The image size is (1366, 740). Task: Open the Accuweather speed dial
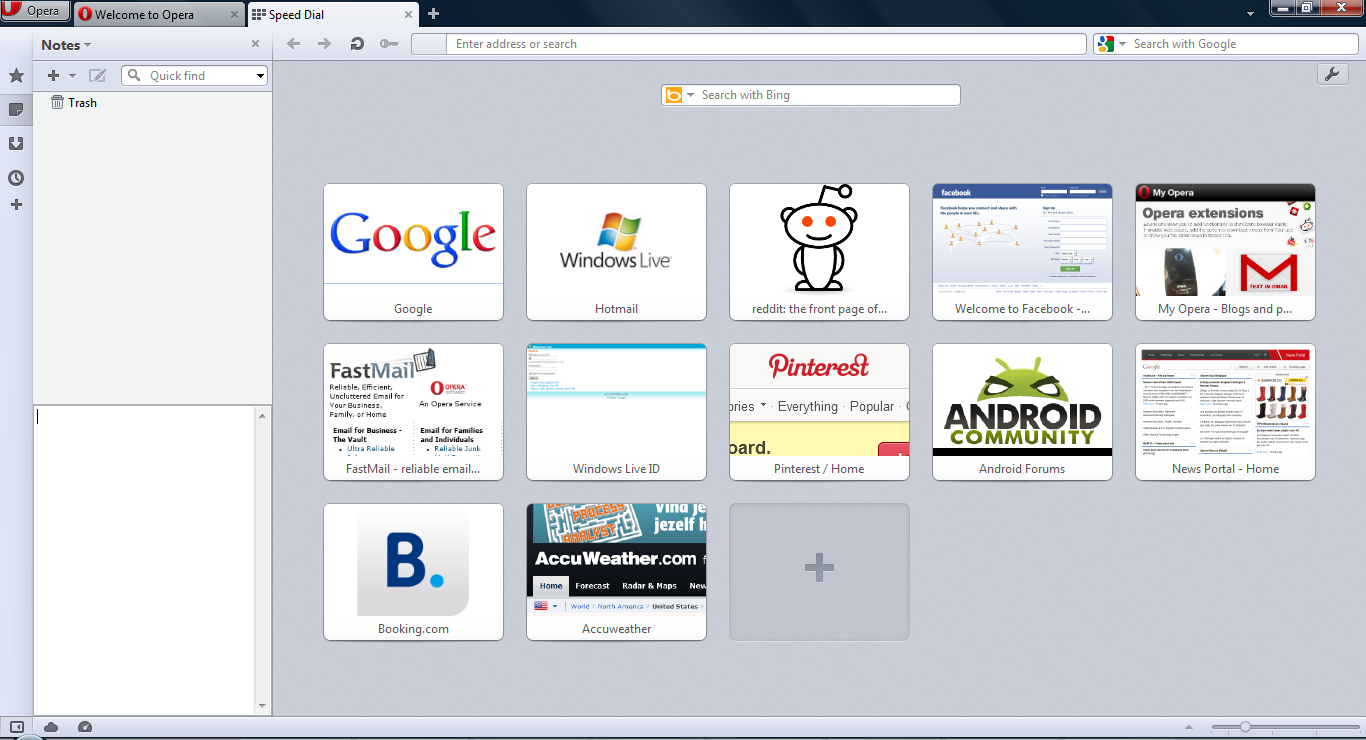pos(616,572)
